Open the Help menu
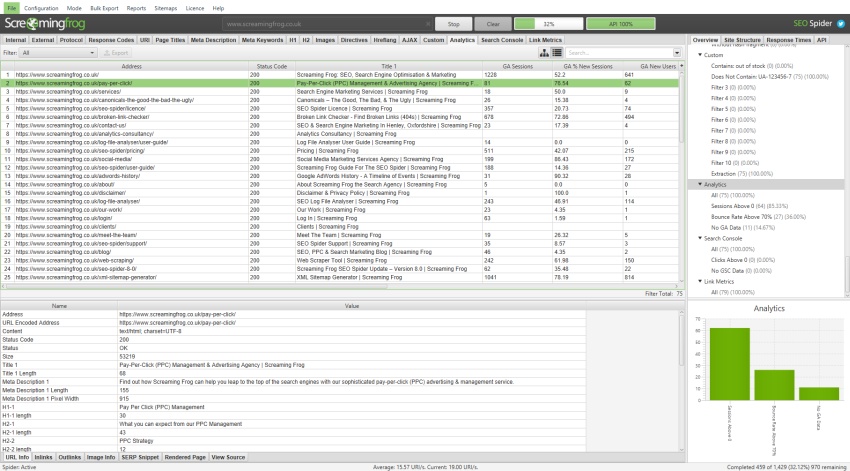 [x=218, y=8]
